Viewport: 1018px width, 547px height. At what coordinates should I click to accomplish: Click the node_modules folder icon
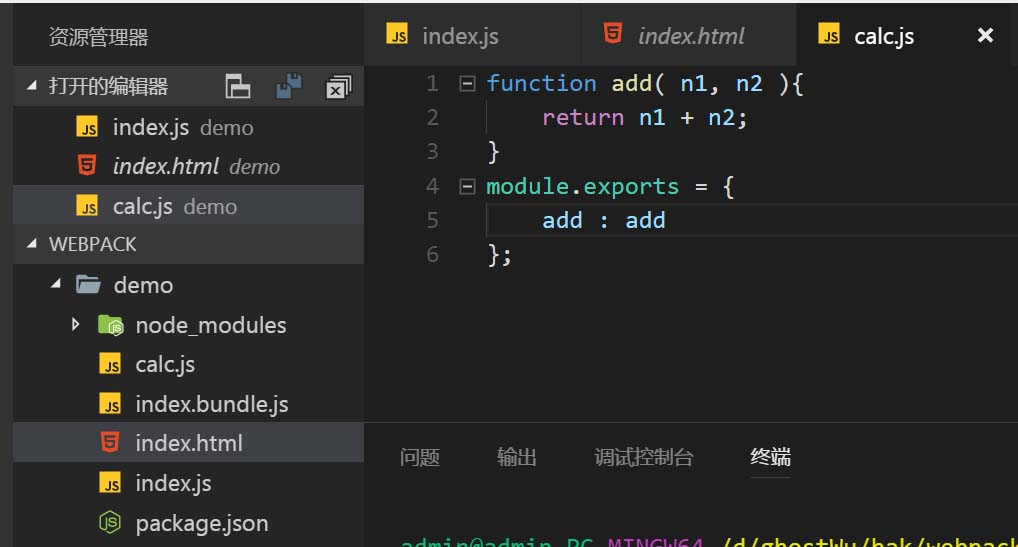click(x=110, y=324)
